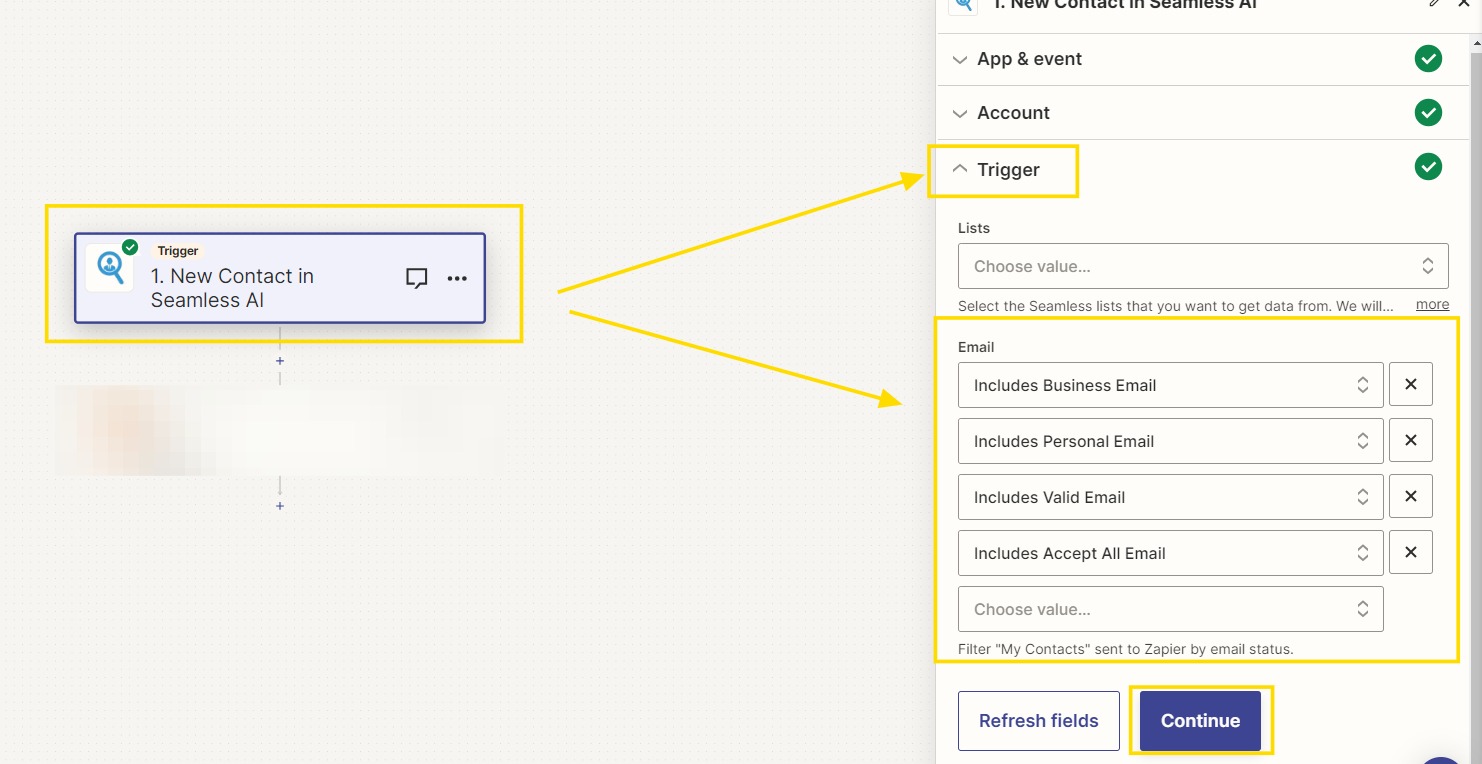Click the Continue button
This screenshot has width=1482, height=764.
1200,721
